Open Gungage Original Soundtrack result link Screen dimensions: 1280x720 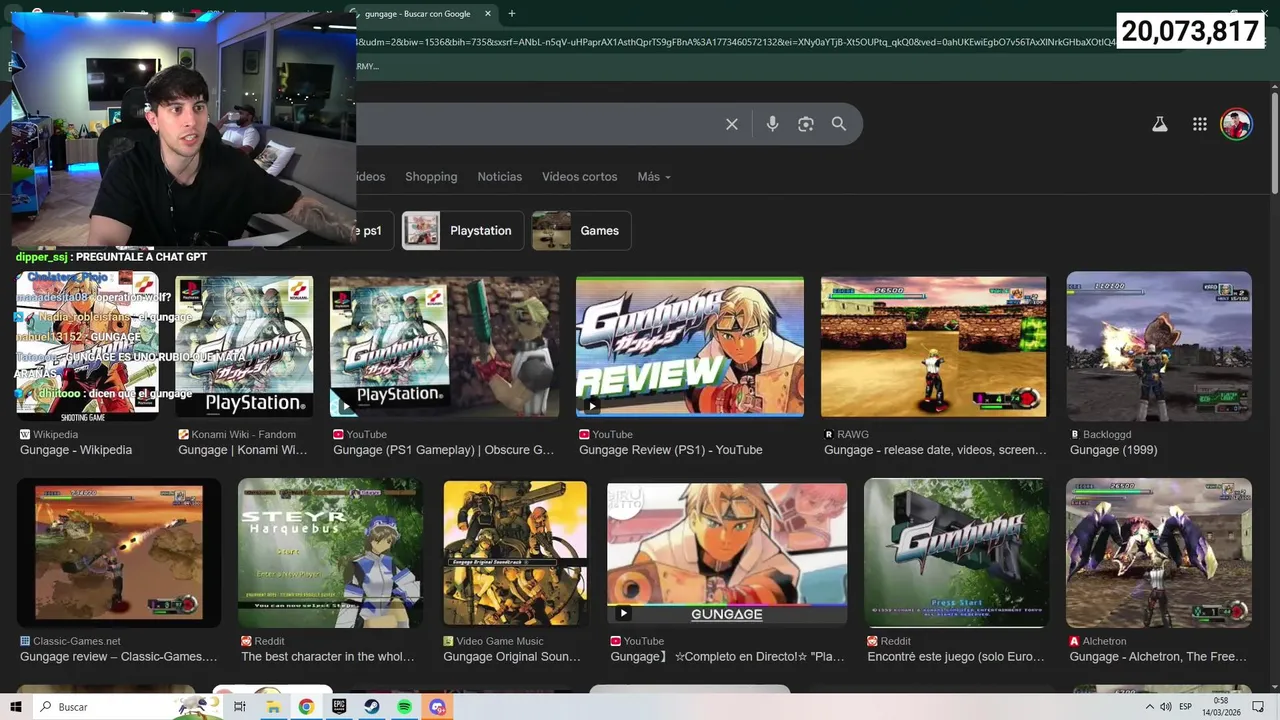click(512, 657)
